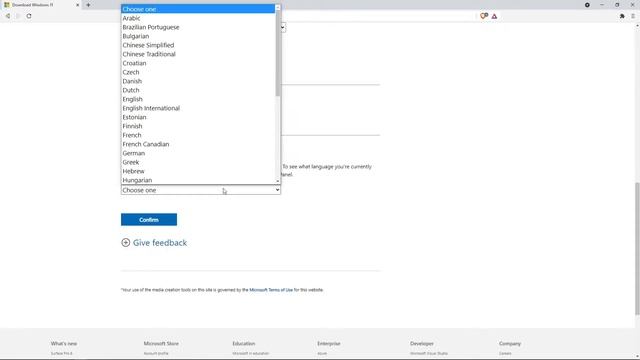Choose Dutch from the dropdown list
640x360 pixels.
[x=198, y=90]
